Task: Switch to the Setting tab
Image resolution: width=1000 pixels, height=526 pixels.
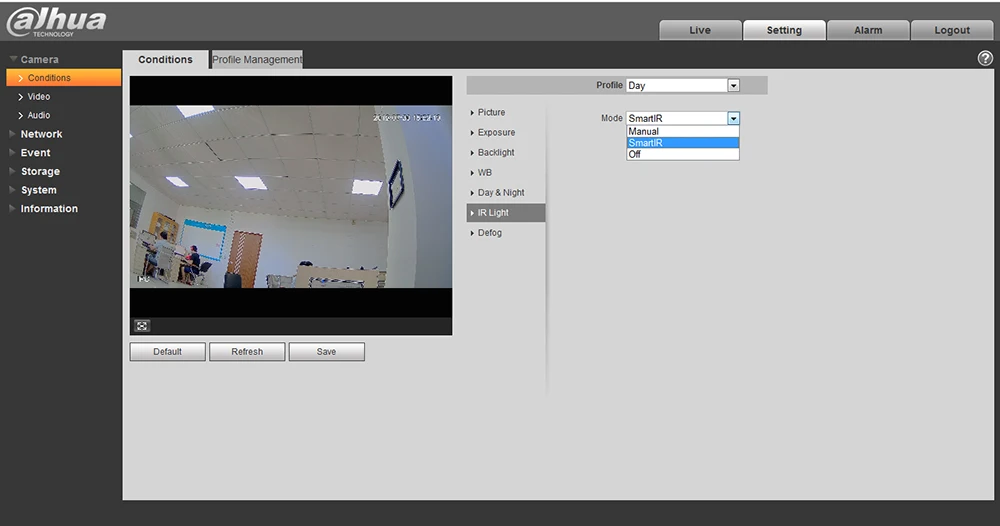Action: coord(784,30)
